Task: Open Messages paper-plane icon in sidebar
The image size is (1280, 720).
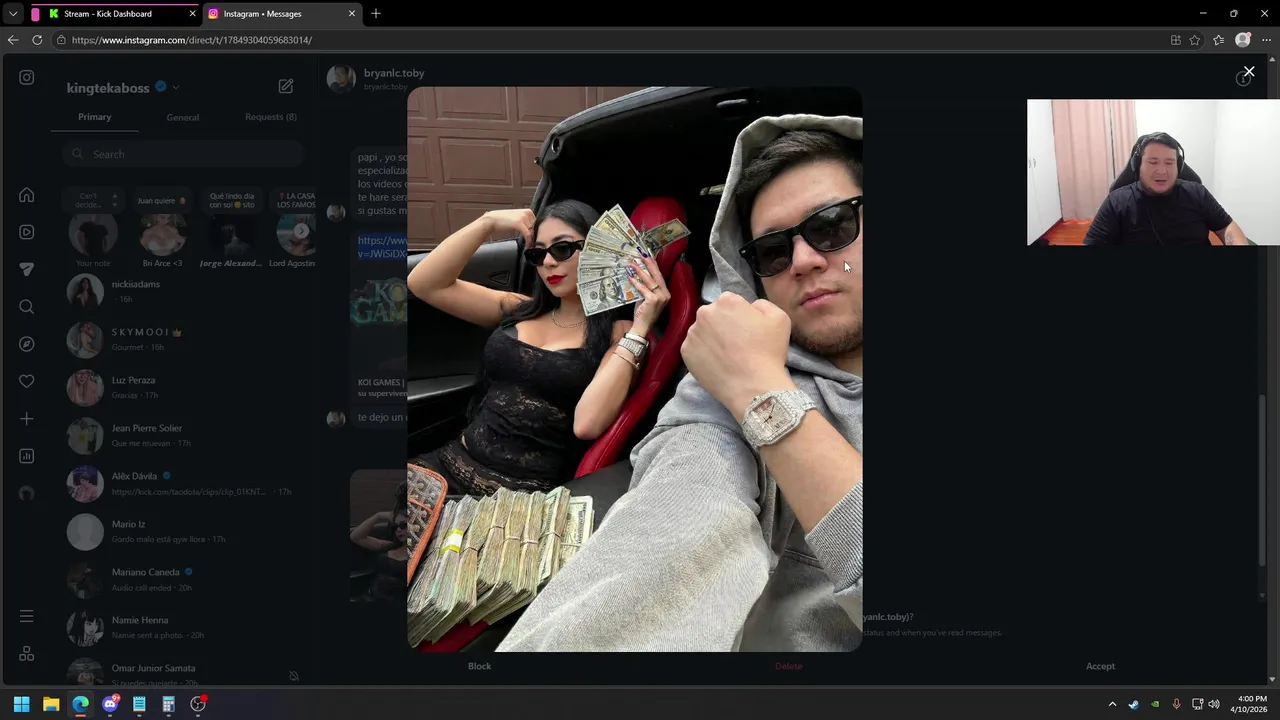Action: [27, 269]
